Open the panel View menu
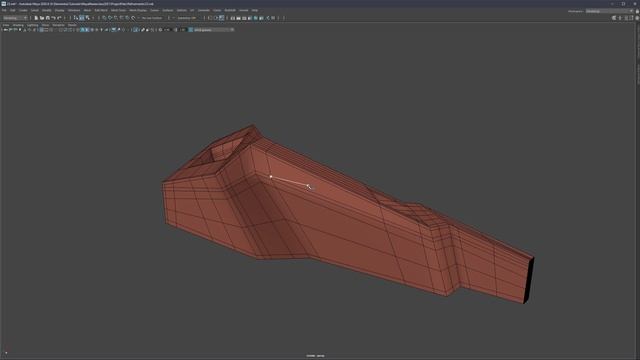This screenshot has width=640, height=360. (6, 25)
